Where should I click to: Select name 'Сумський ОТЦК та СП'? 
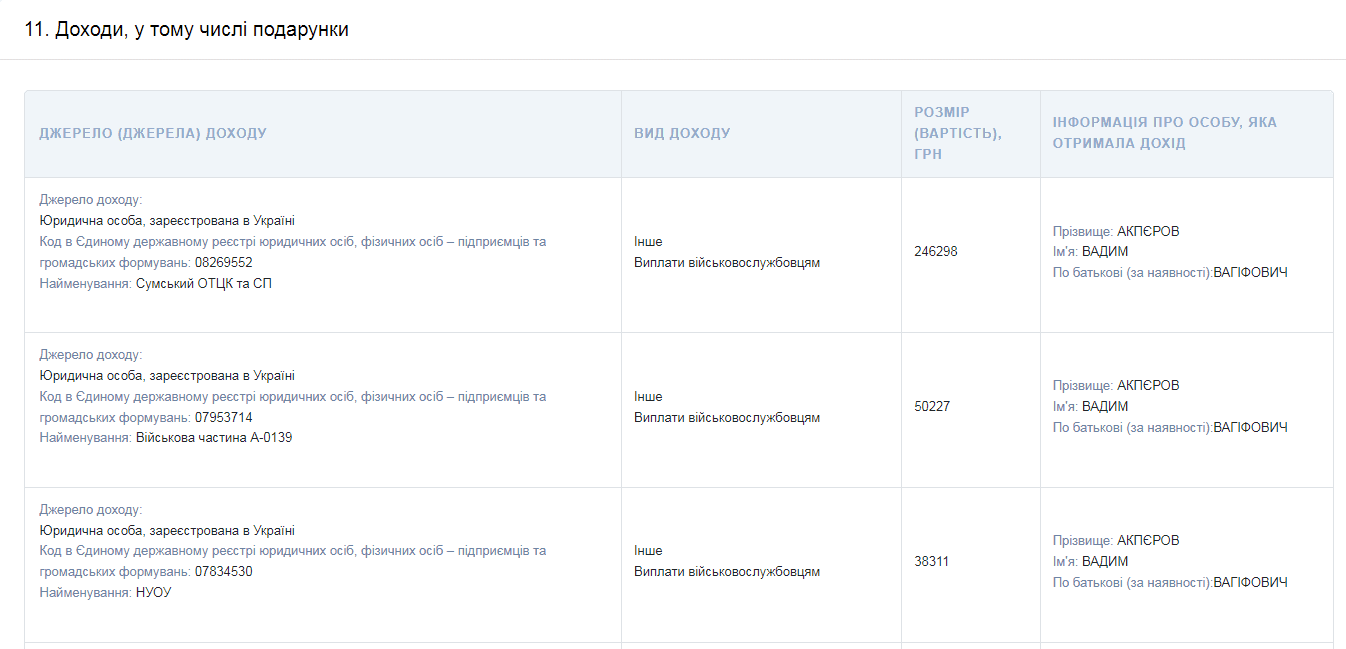204,284
